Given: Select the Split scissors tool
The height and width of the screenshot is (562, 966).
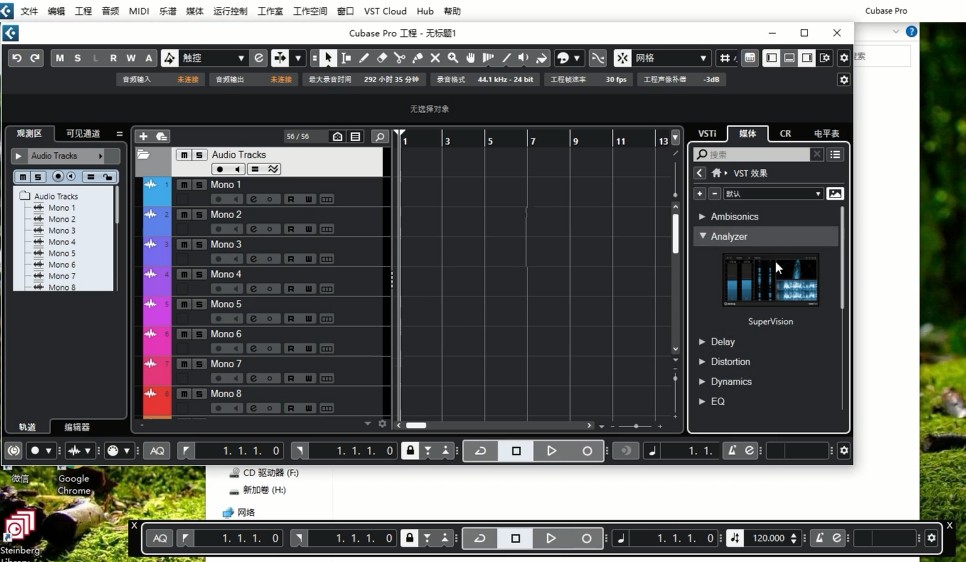Looking at the screenshot, I should (400, 58).
